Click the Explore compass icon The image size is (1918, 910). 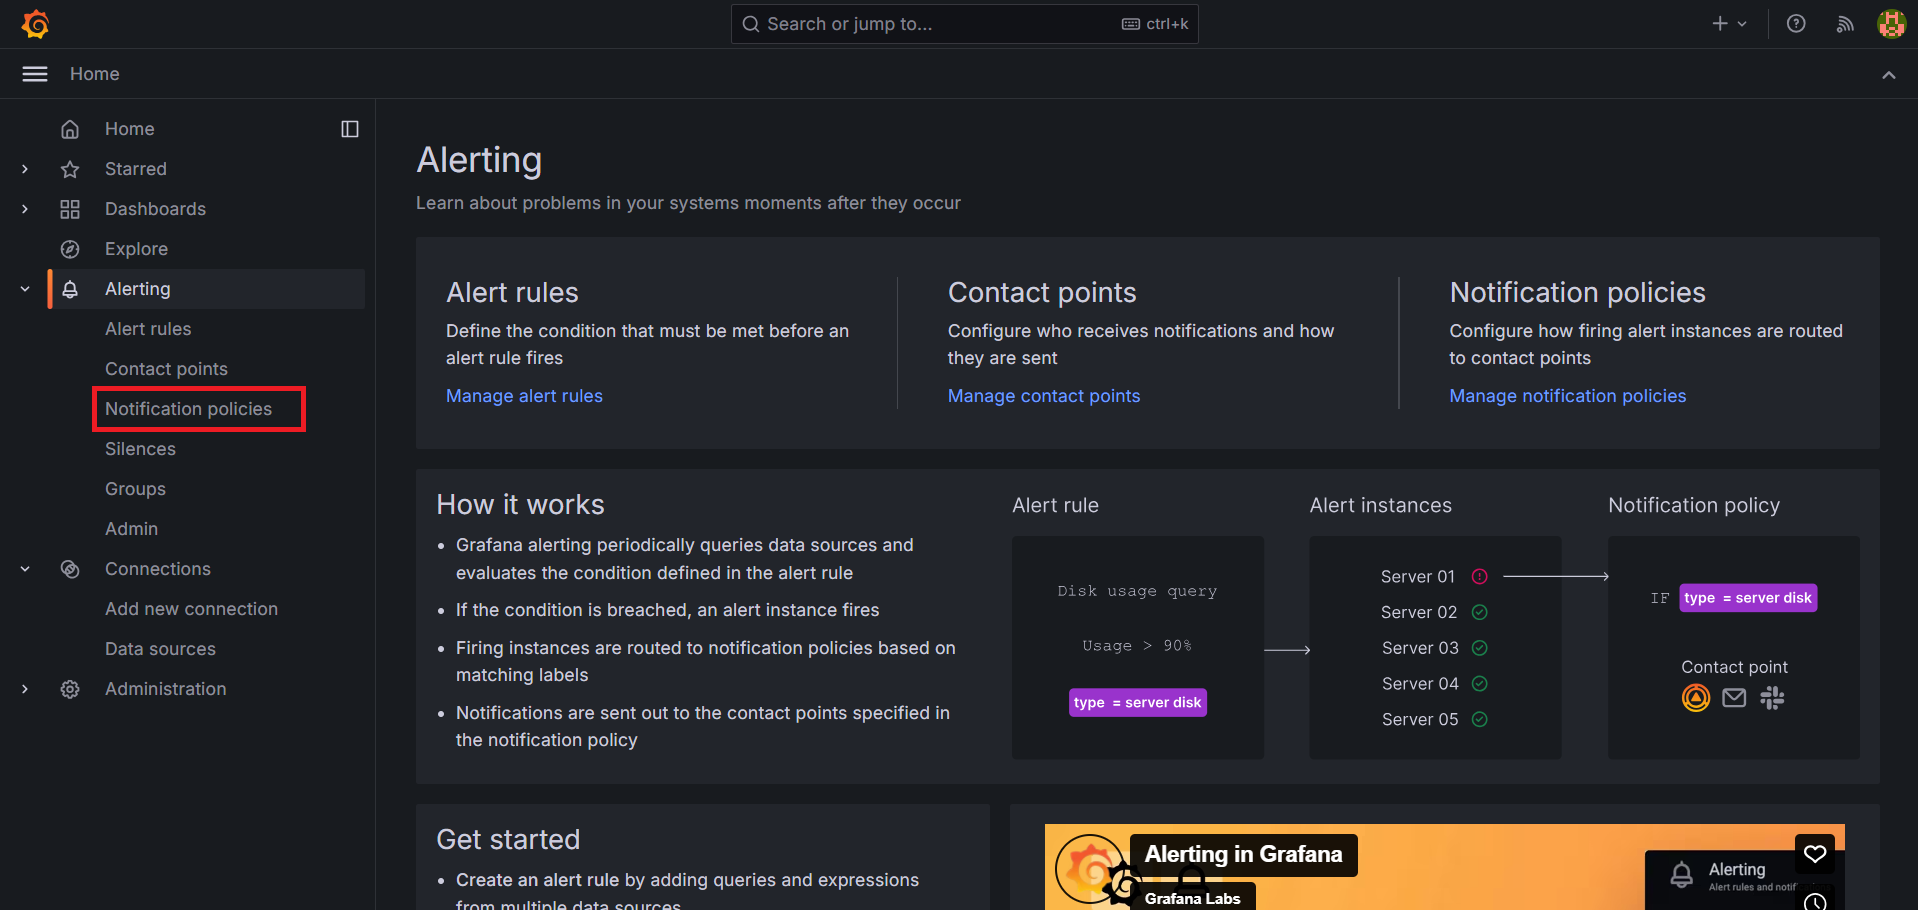70,249
